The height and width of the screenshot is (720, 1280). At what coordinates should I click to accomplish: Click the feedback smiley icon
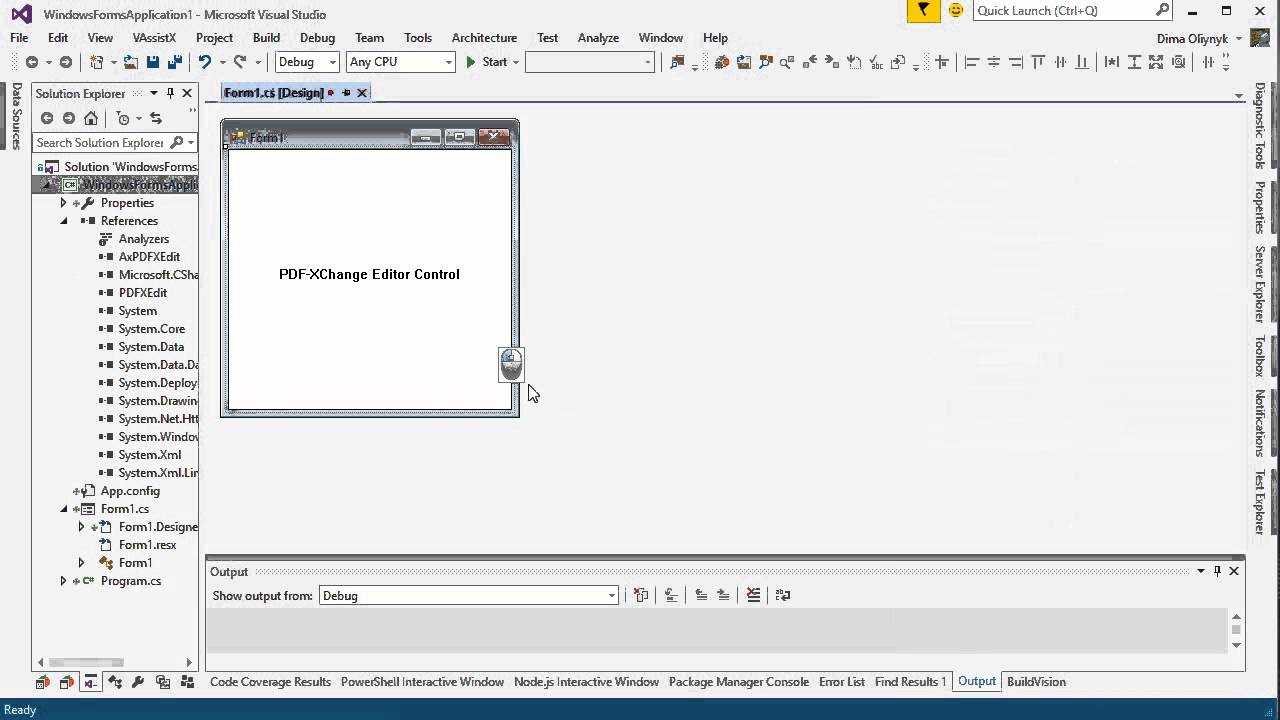[x=956, y=11]
